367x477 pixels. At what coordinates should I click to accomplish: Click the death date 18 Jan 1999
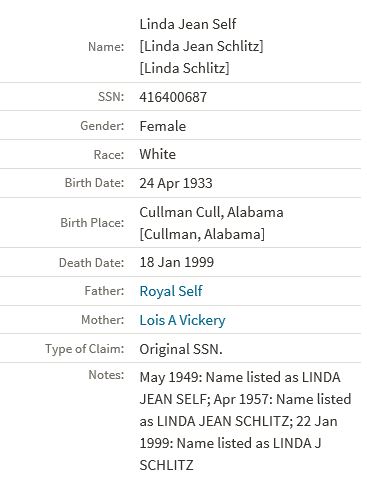click(176, 262)
